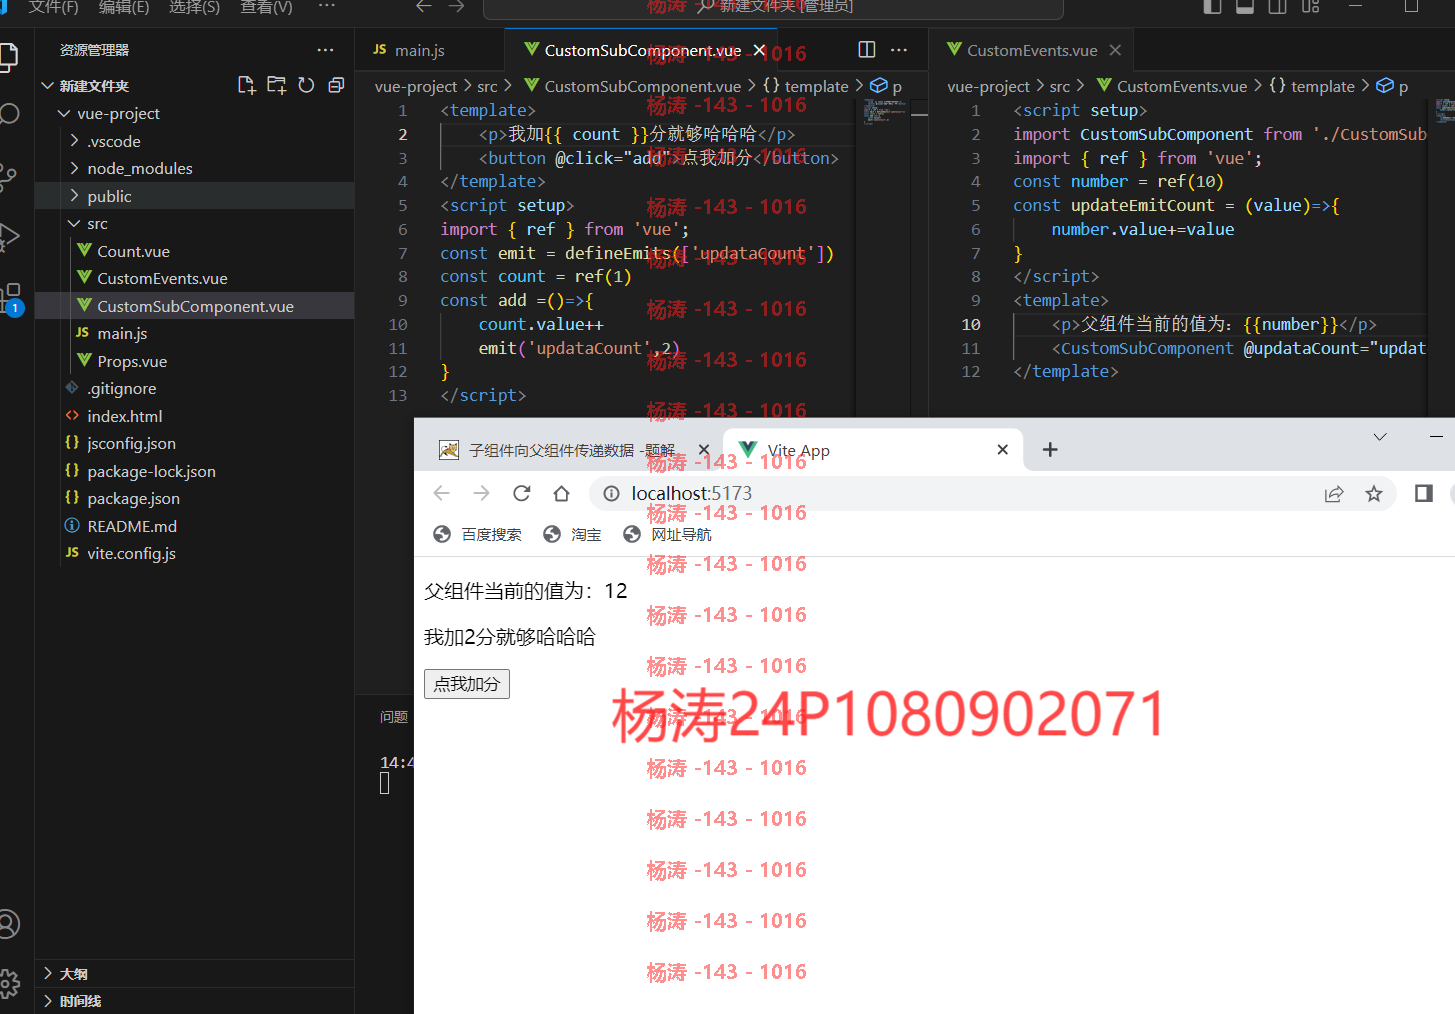The image size is (1455, 1014).
Task: Expand the .vscode folder
Action: point(74,141)
